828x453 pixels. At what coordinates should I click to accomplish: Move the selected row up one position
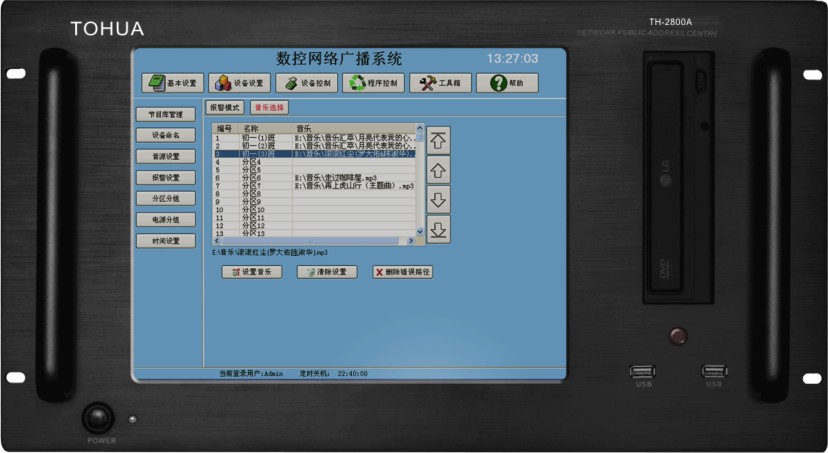click(438, 170)
